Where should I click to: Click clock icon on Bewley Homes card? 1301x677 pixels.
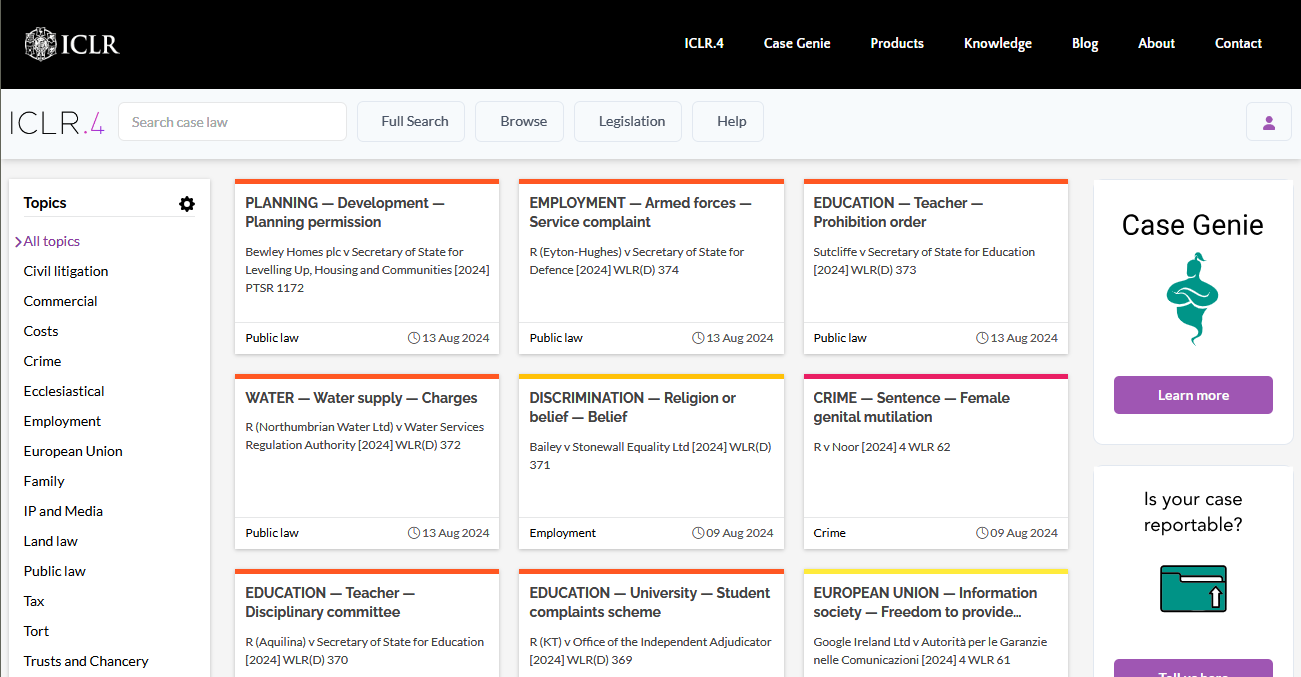(414, 338)
